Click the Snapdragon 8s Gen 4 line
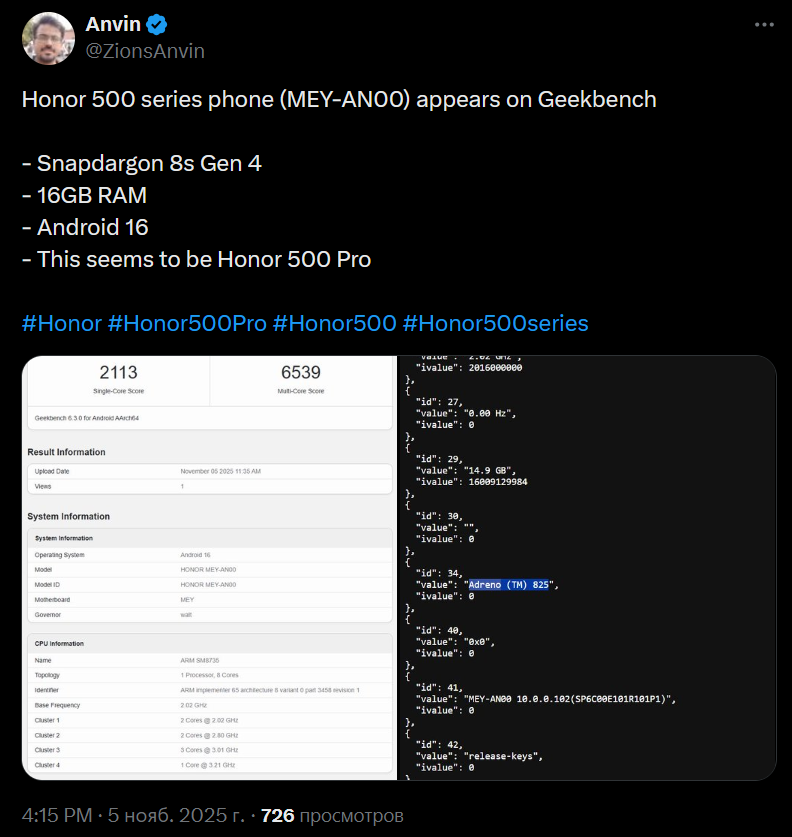The width and height of the screenshot is (792, 837). pos(142,163)
